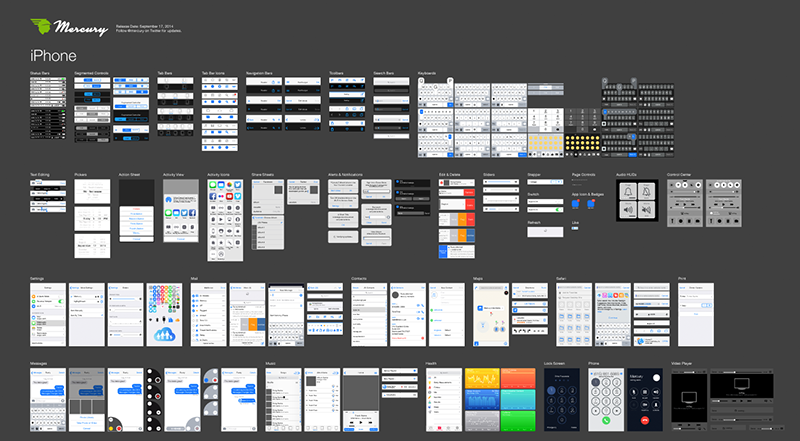Tap play in the first Control Center panel
This screenshot has width=800, height=441.
tap(685, 205)
